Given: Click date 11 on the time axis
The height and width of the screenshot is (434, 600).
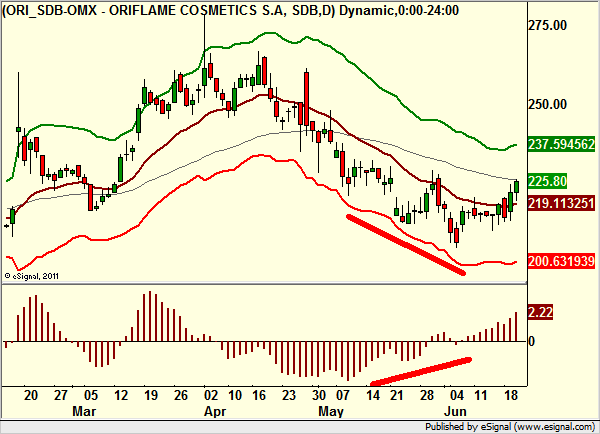Looking at the screenshot, I should point(481,395).
